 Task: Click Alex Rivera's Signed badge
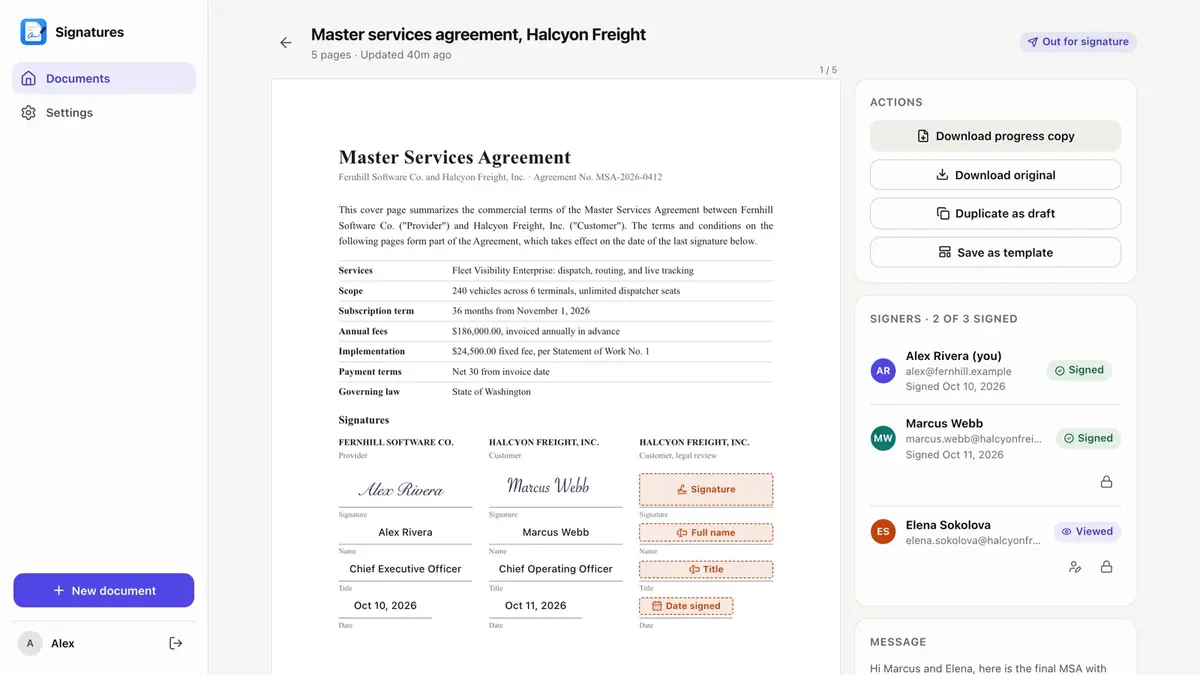coord(1079,370)
